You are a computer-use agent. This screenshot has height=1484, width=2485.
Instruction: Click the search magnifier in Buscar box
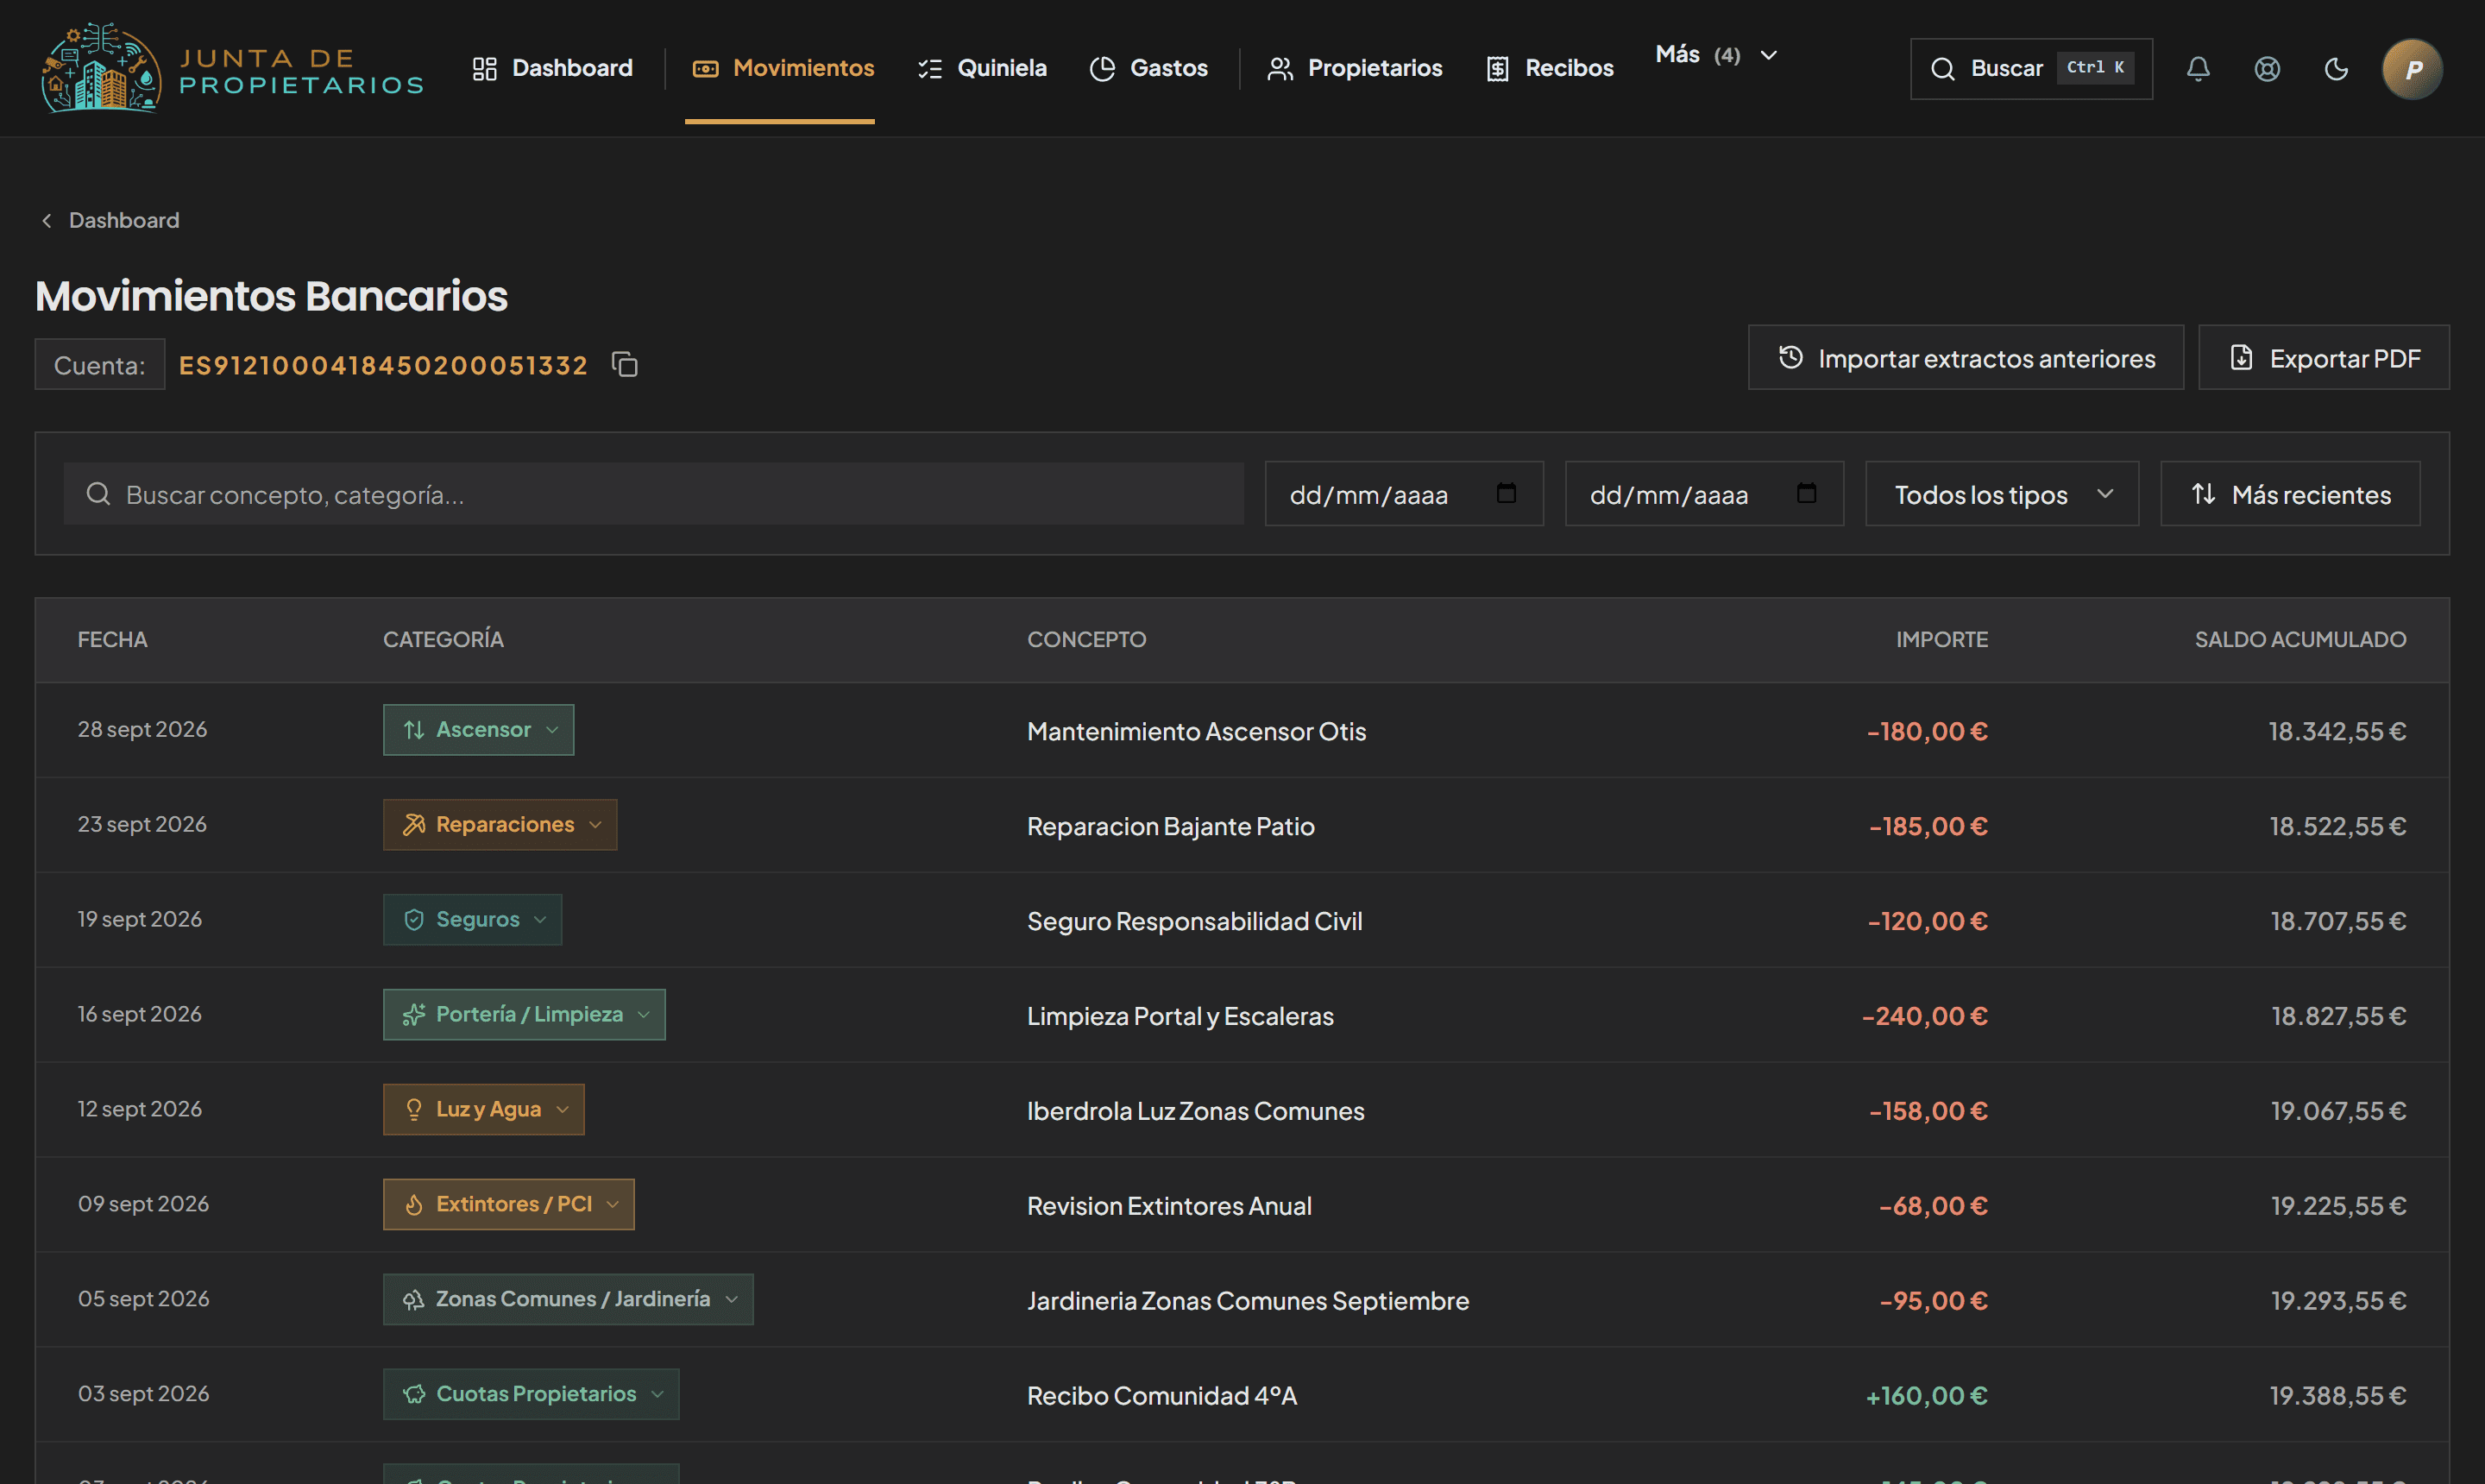tap(1942, 68)
